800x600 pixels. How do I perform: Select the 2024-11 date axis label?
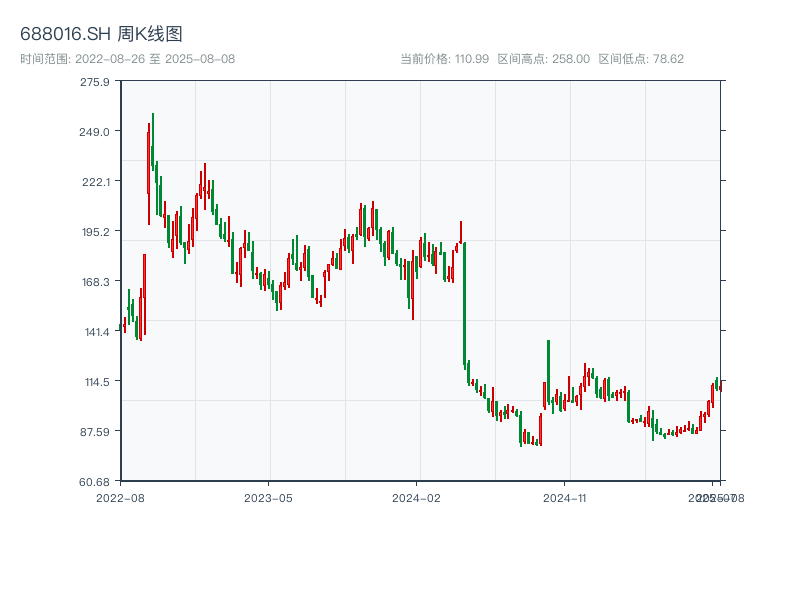(x=565, y=497)
